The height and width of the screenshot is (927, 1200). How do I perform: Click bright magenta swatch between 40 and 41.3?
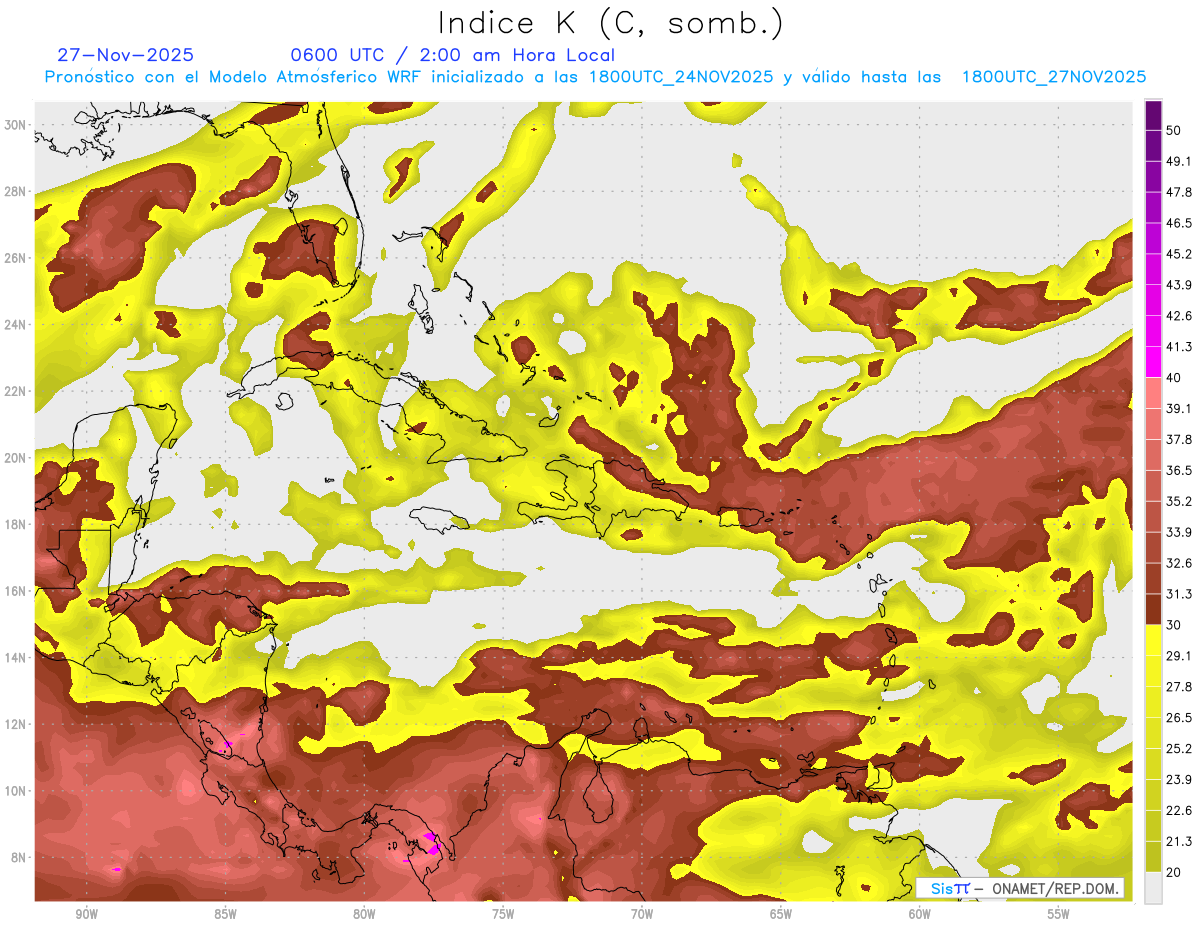(x=1153, y=362)
